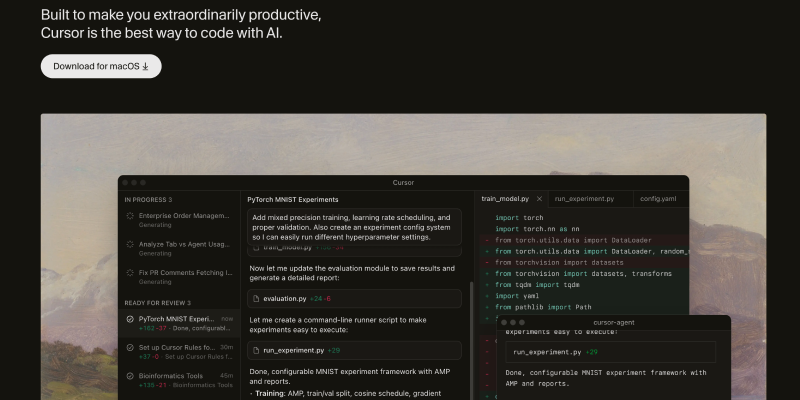Image resolution: width=800 pixels, height=400 pixels.
Task: Click the spinner icon beside Fix PR Comments Fetching
Action: pyautogui.click(x=130, y=273)
